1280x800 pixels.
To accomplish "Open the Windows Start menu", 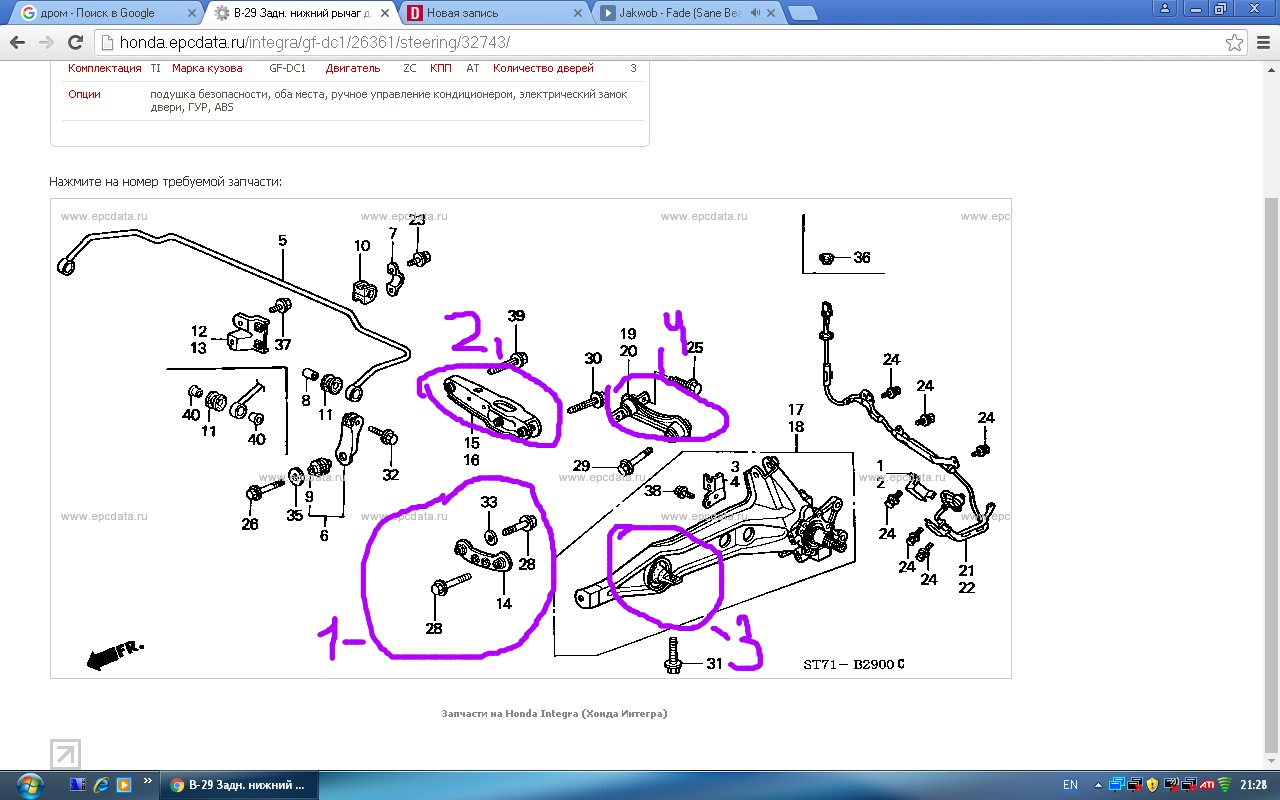I will (29, 784).
